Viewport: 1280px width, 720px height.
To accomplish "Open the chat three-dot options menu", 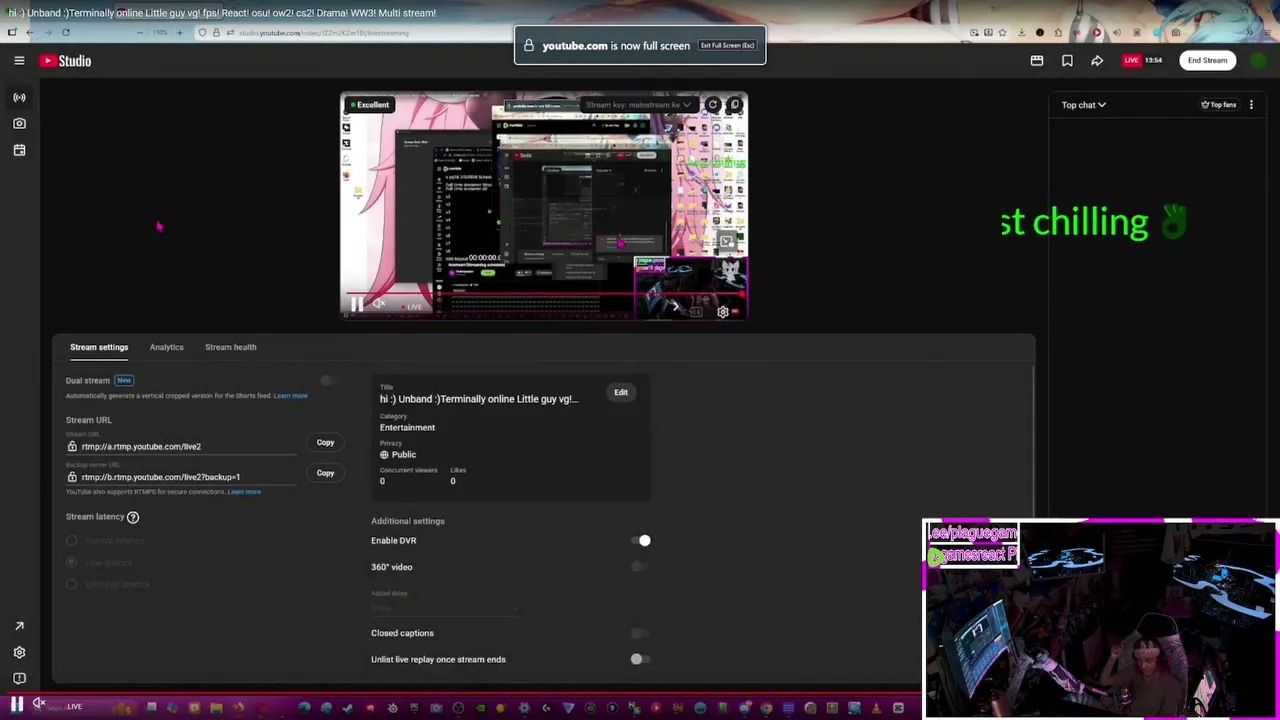I will click(1251, 105).
